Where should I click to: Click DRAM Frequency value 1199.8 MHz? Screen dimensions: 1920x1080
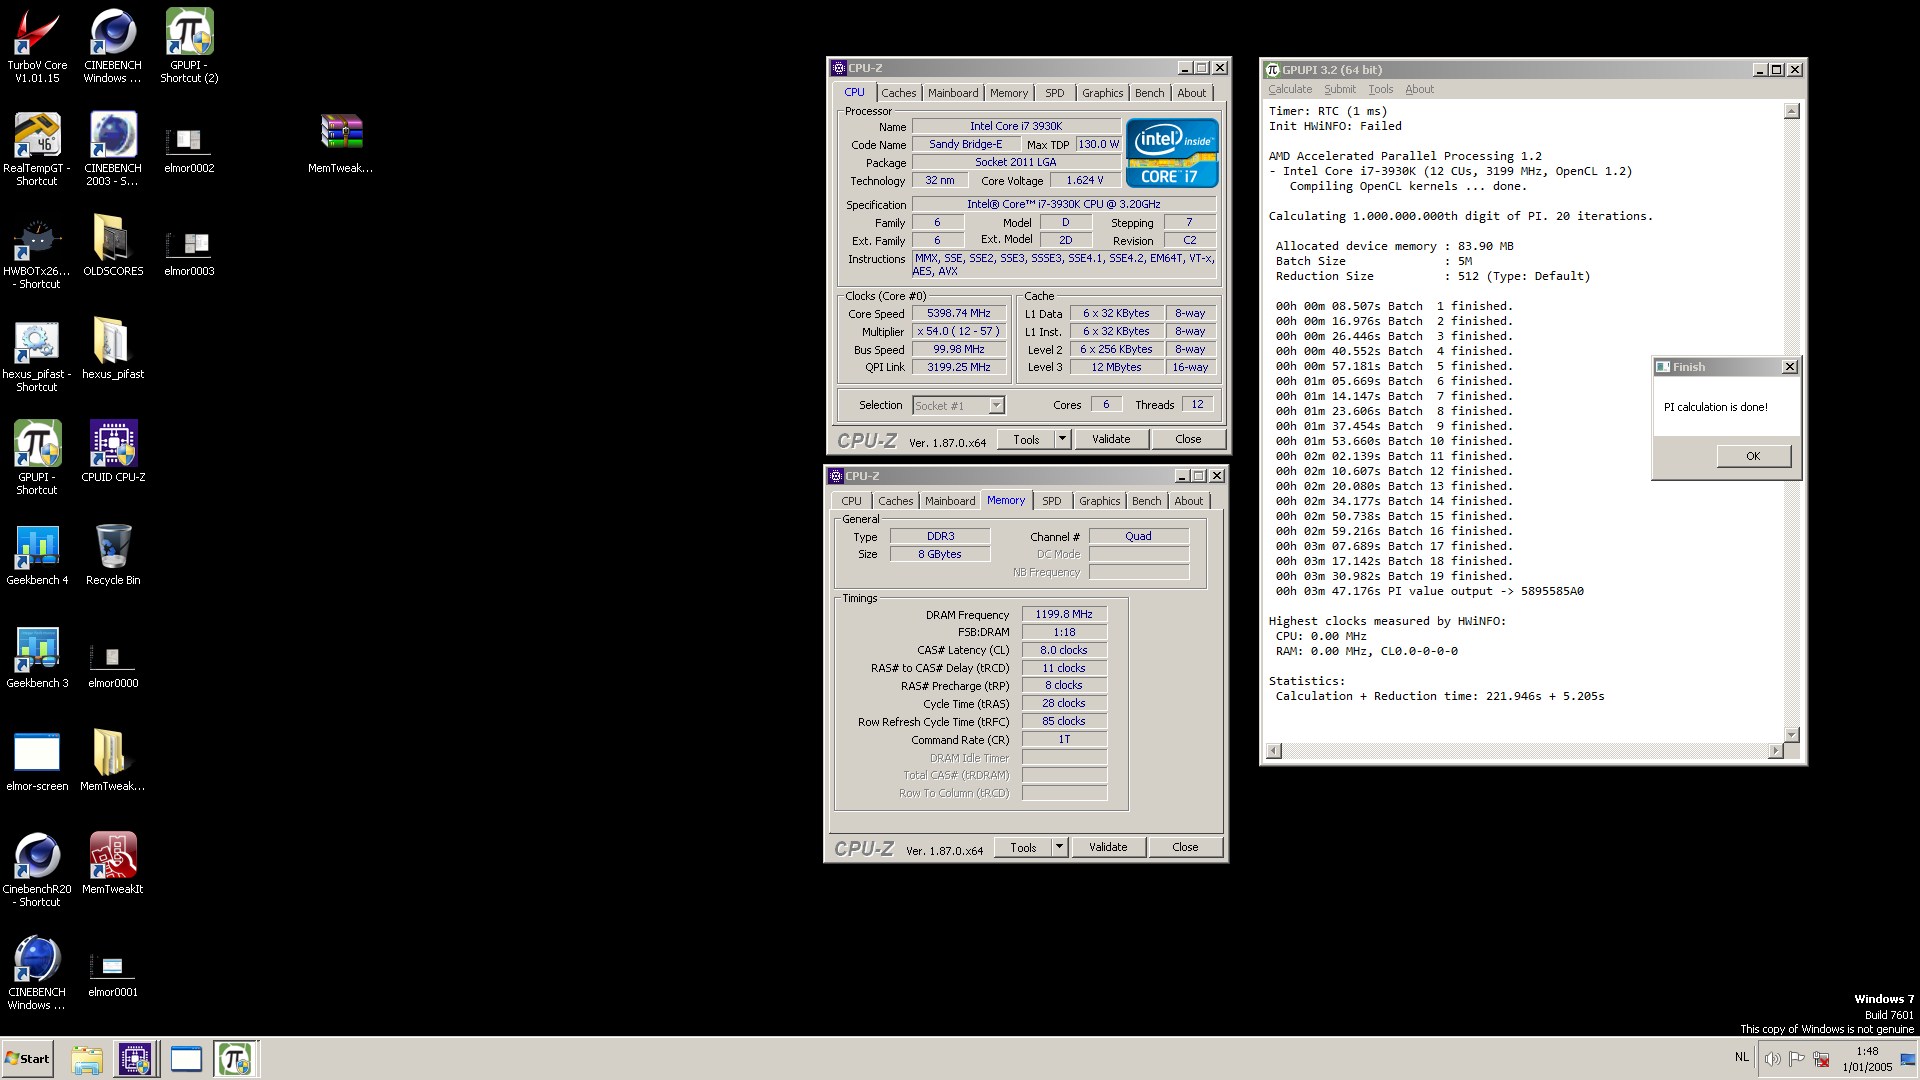pos(1064,614)
